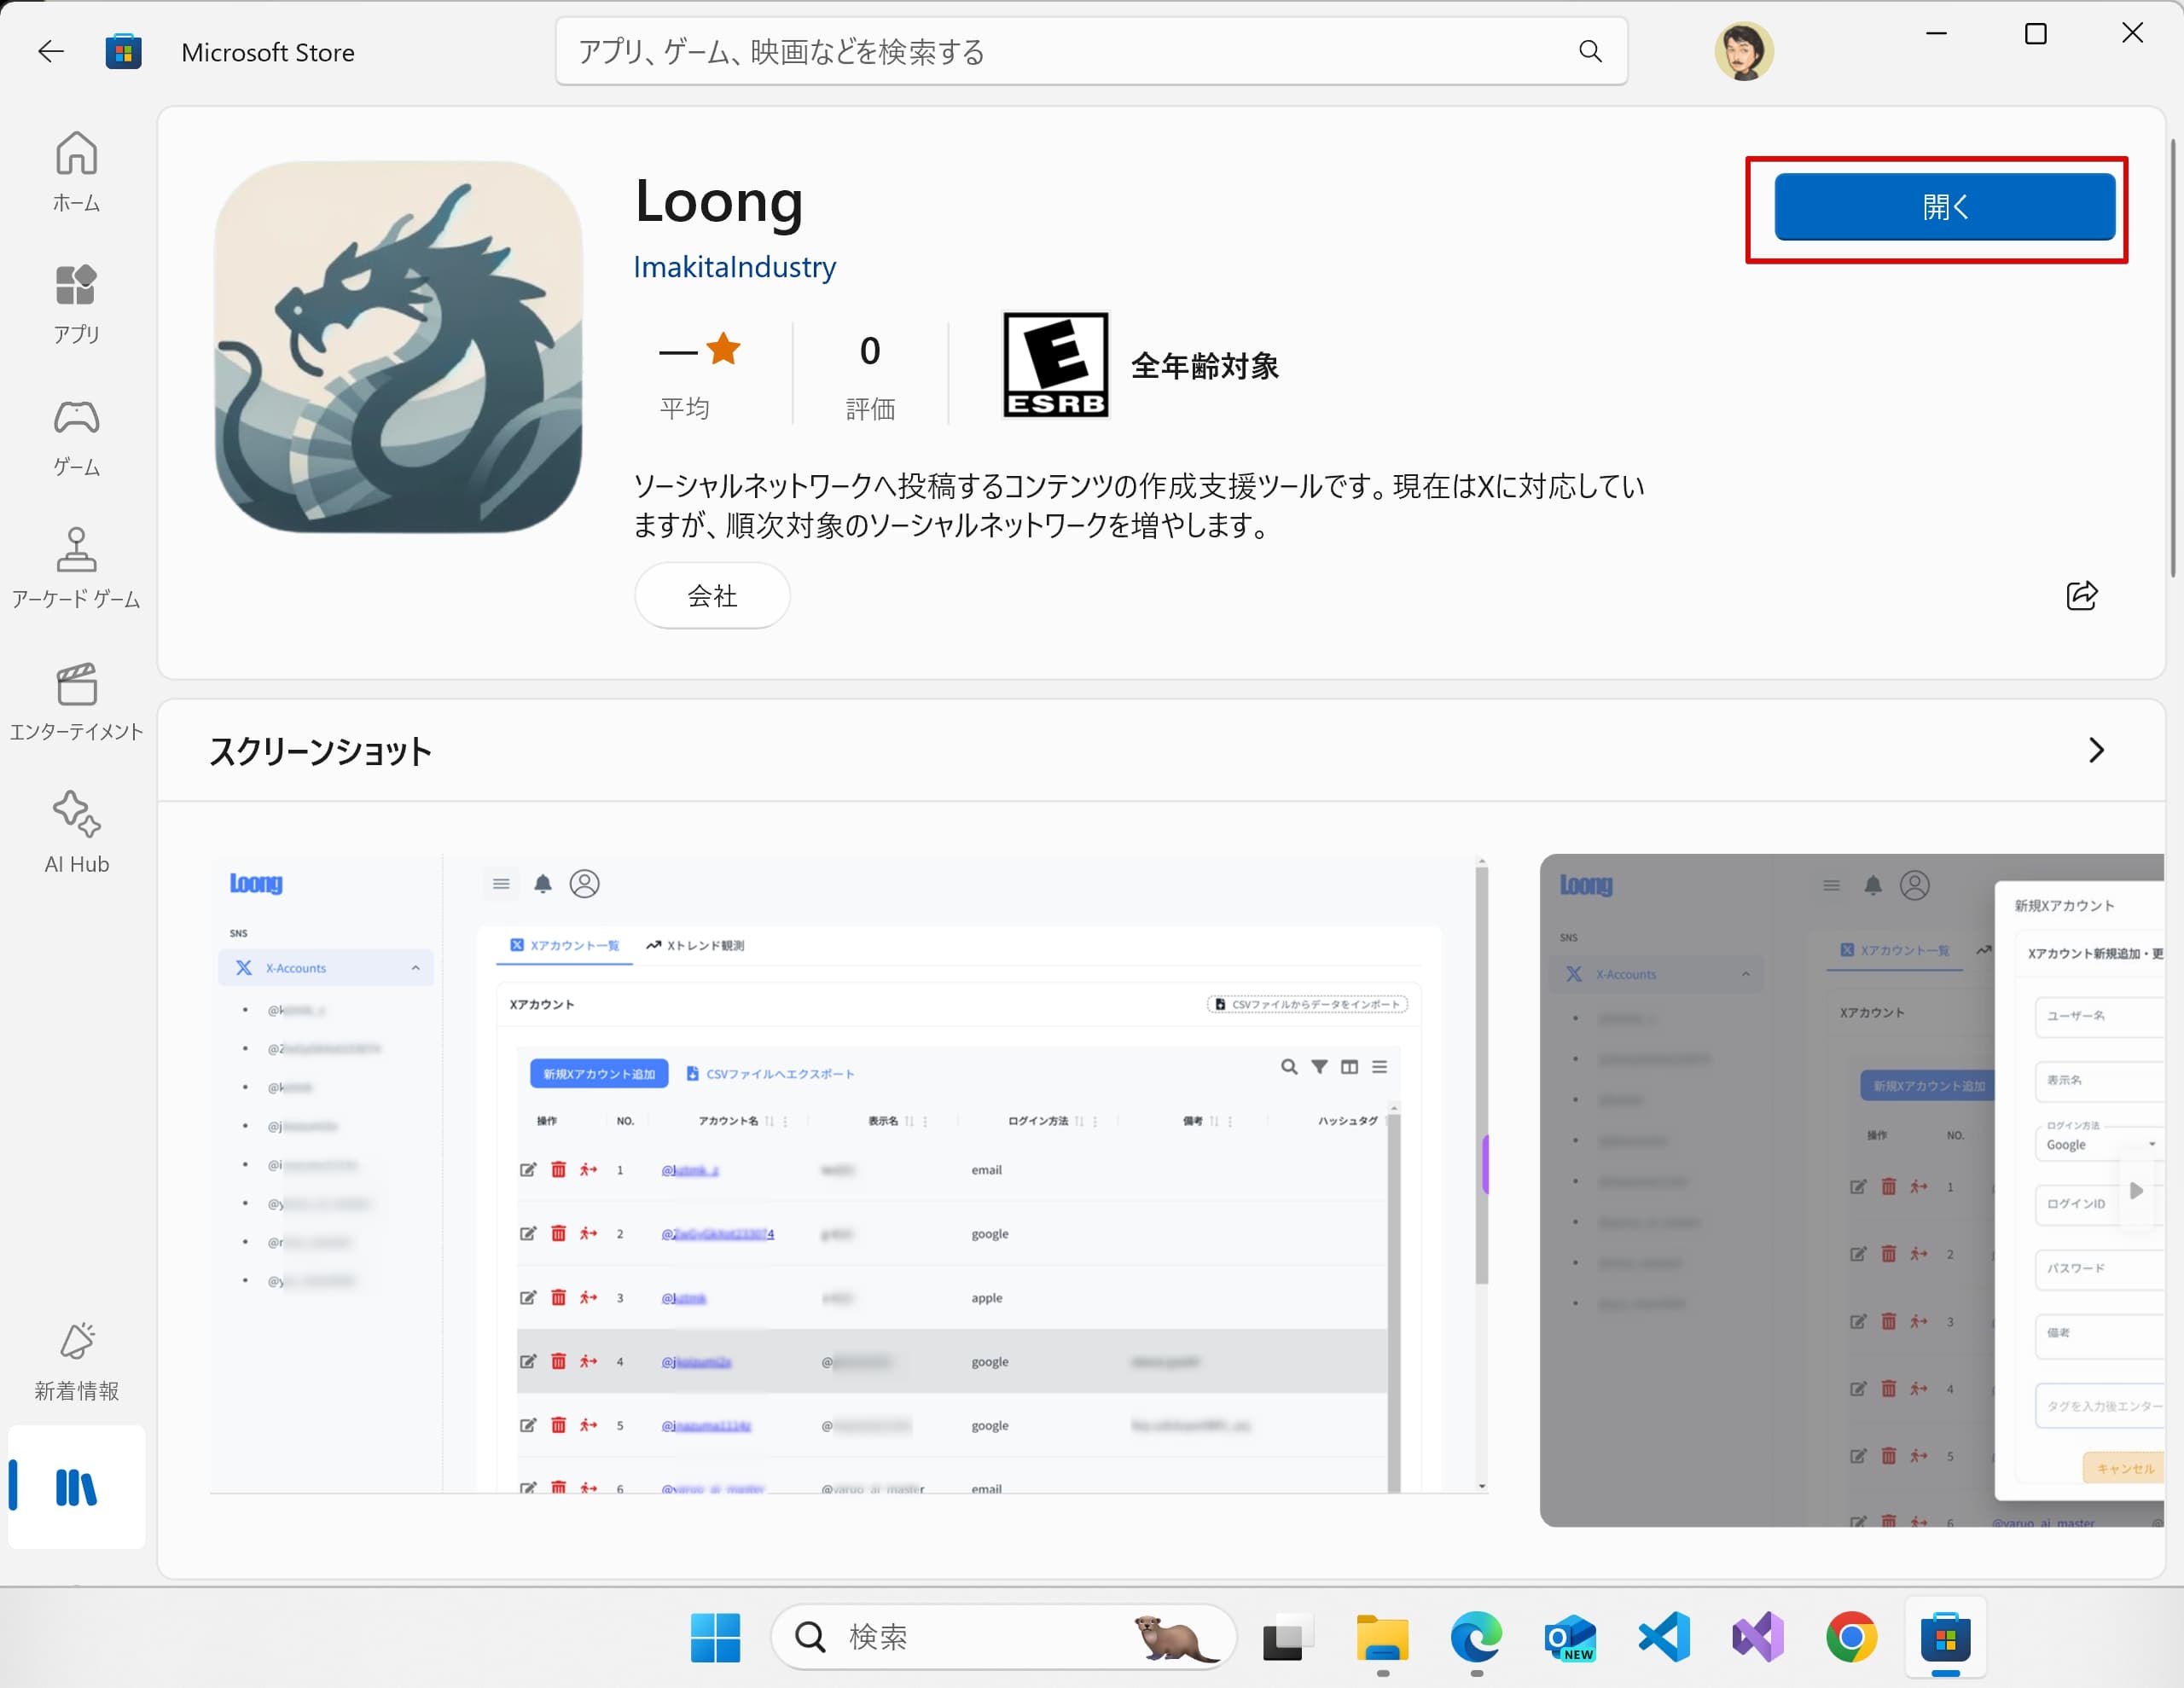Open the AI Hub section

click(x=76, y=833)
